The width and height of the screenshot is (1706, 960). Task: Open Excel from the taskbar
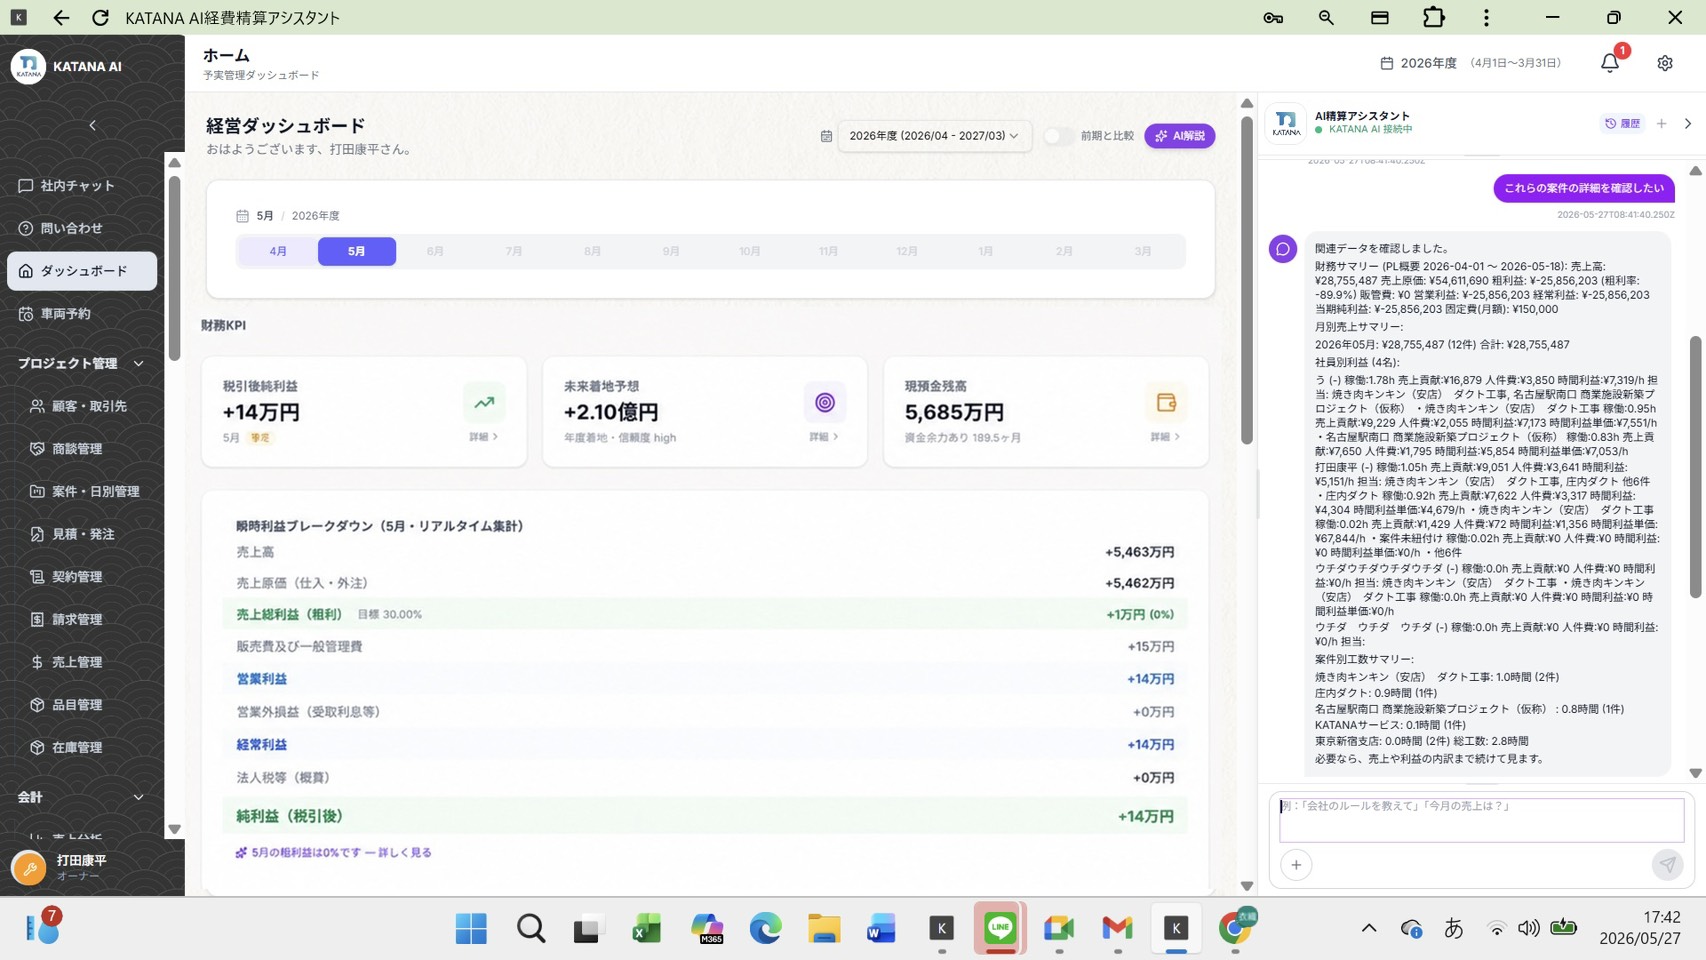(647, 929)
